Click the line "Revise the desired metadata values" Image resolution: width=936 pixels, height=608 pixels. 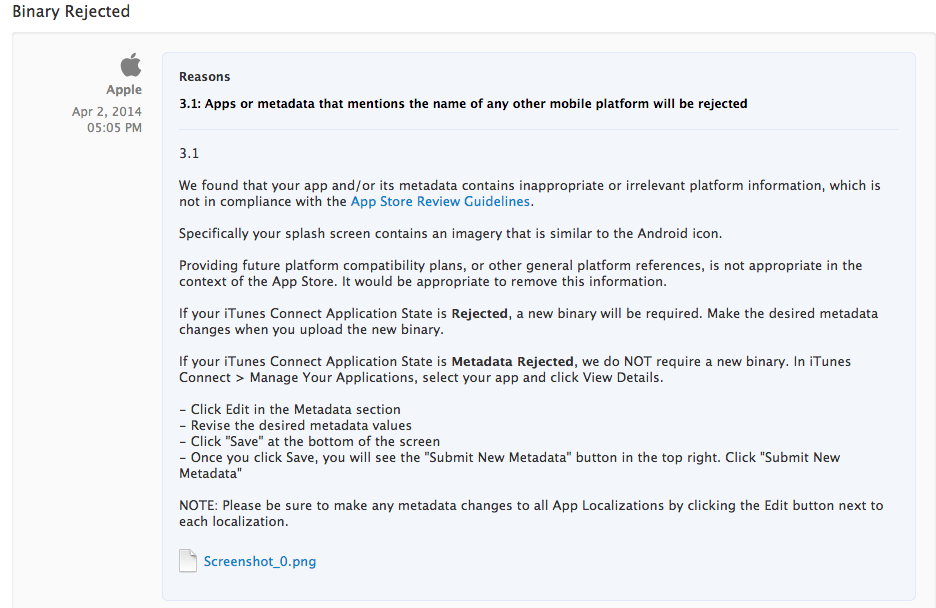[295, 425]
